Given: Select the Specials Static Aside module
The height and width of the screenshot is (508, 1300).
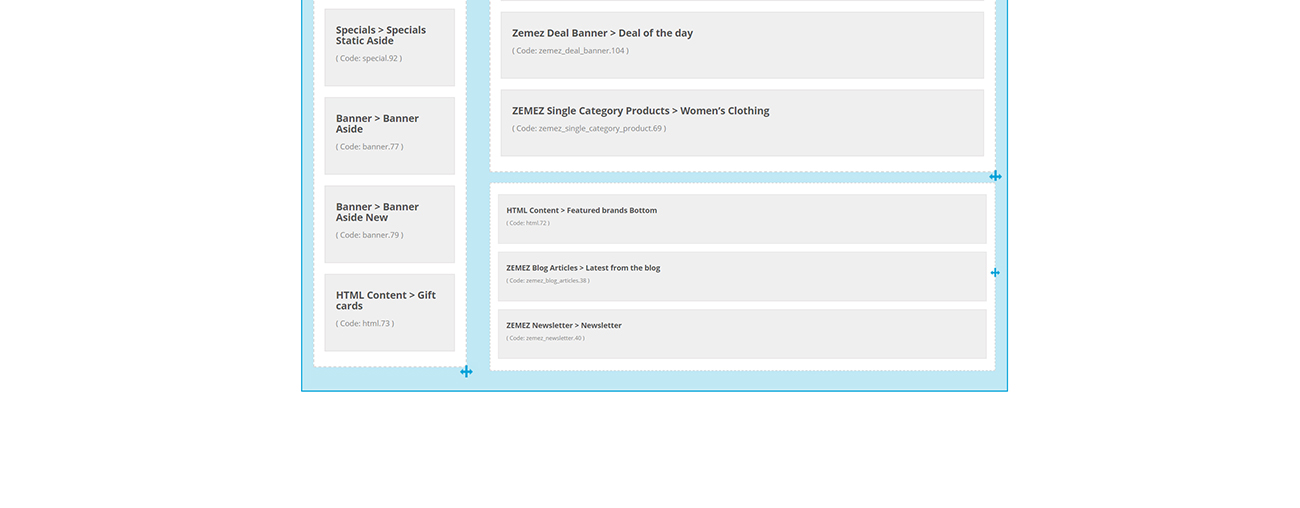Looking at the screenshot, I should [x=389, y=47].
